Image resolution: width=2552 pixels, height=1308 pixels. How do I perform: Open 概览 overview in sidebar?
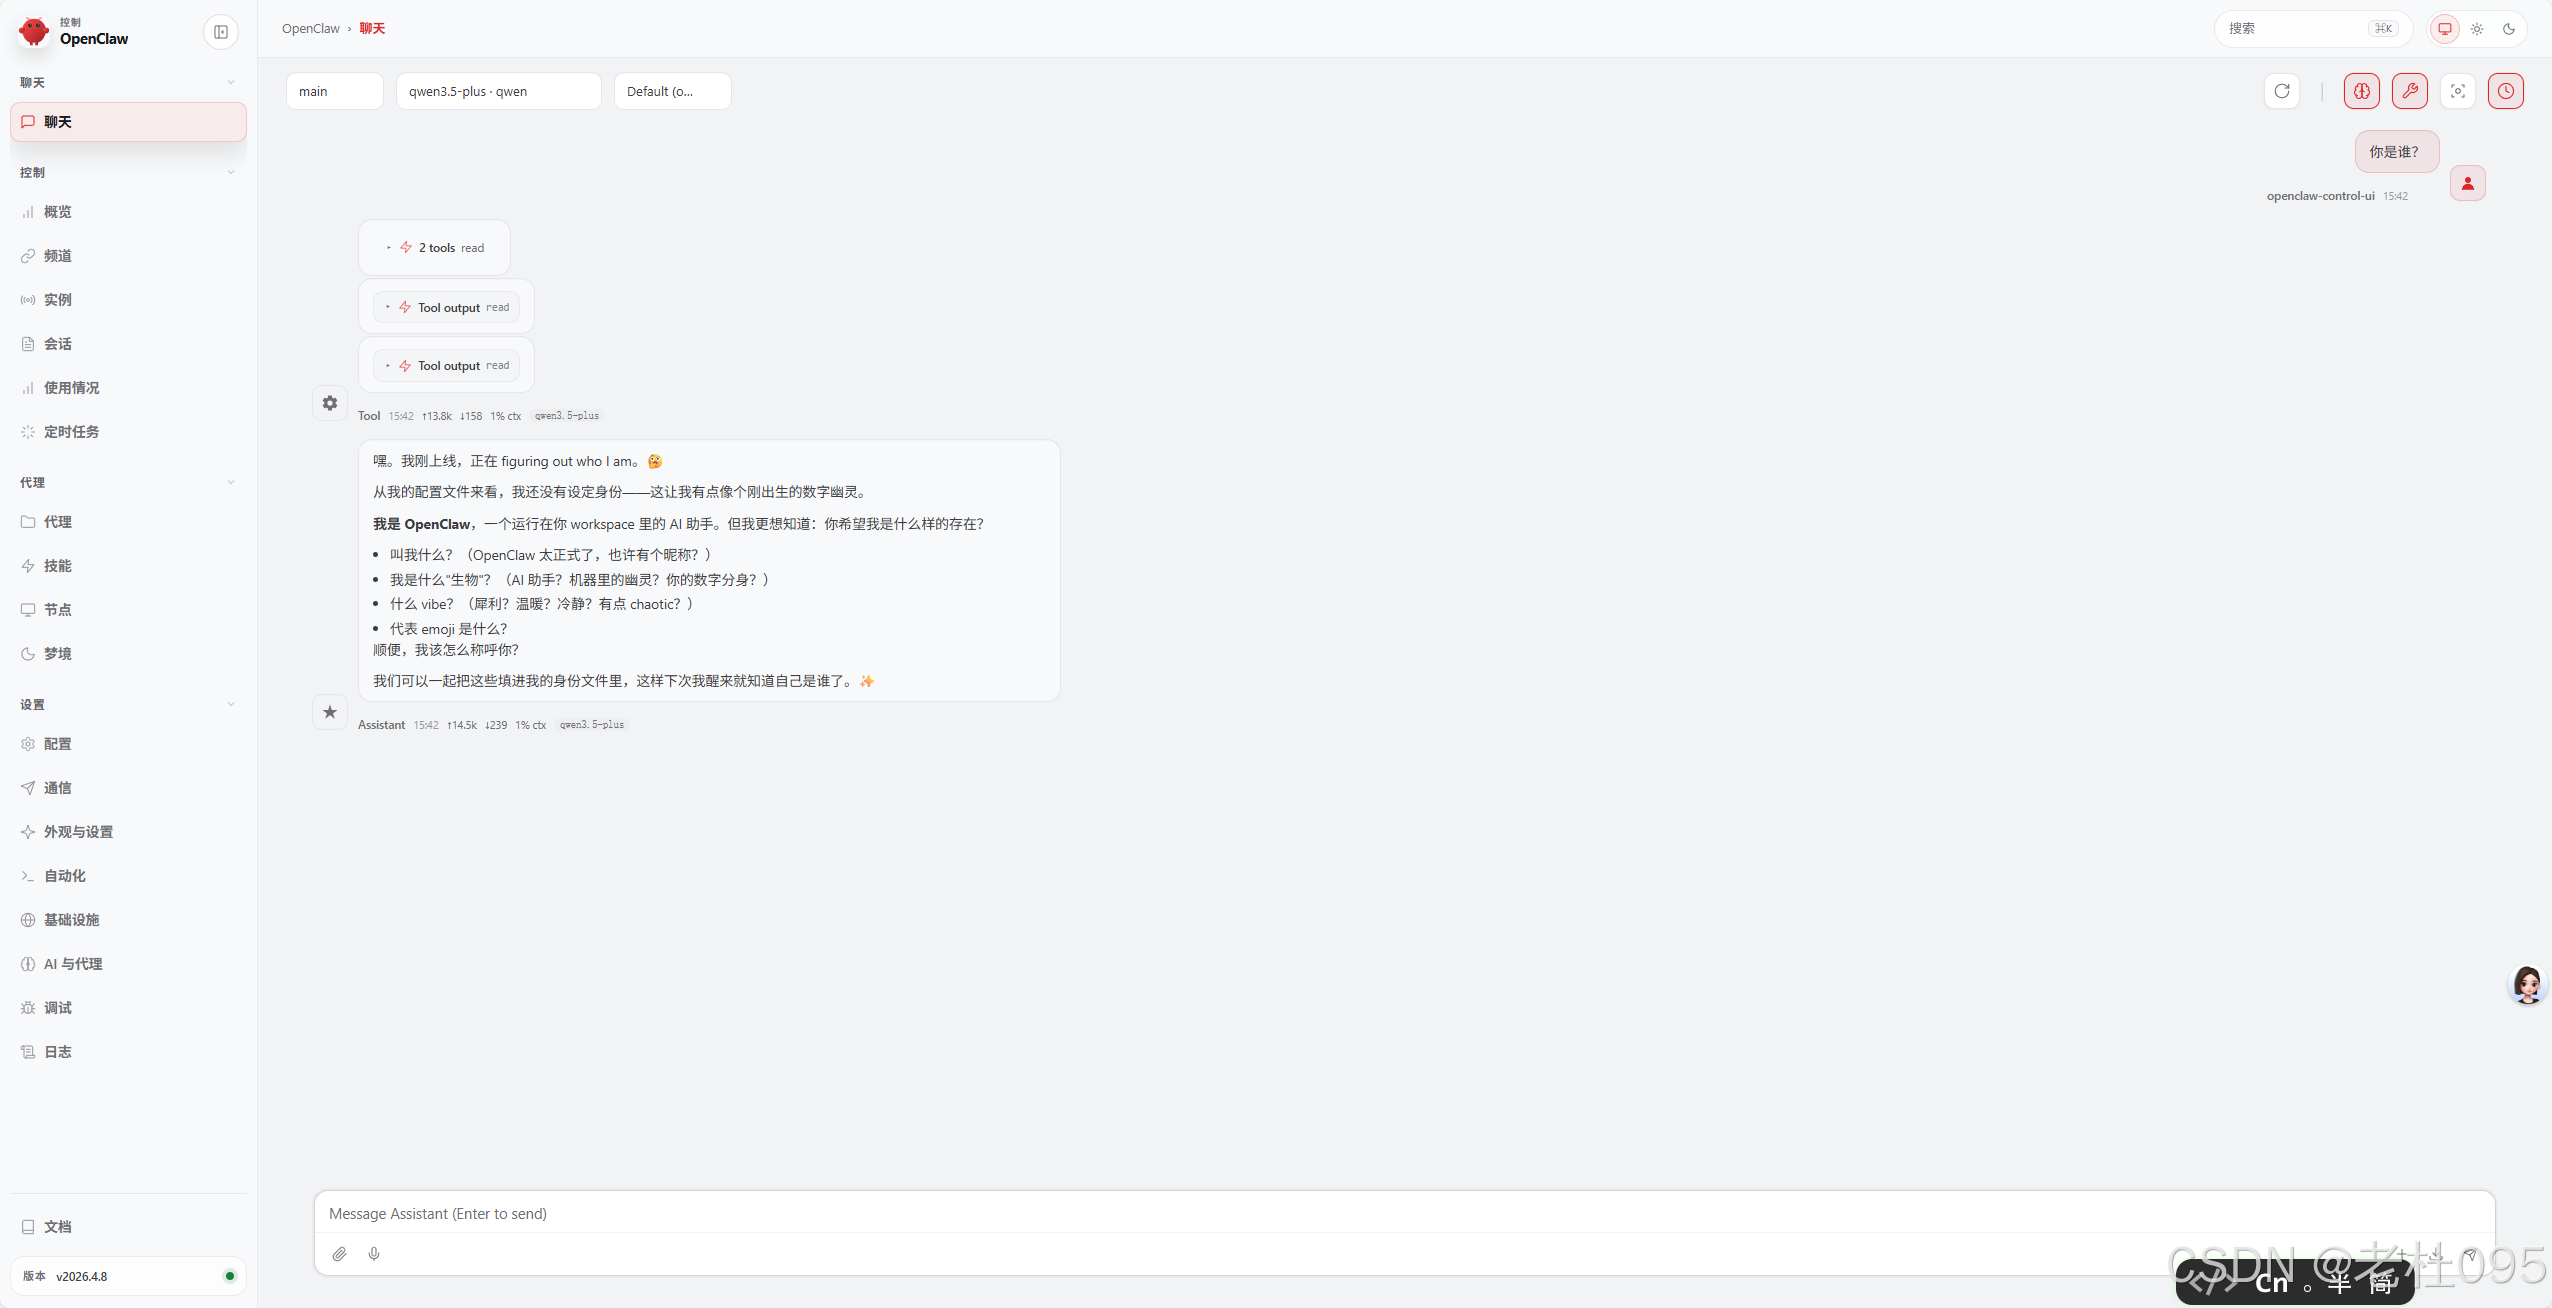tap(57, 212)
